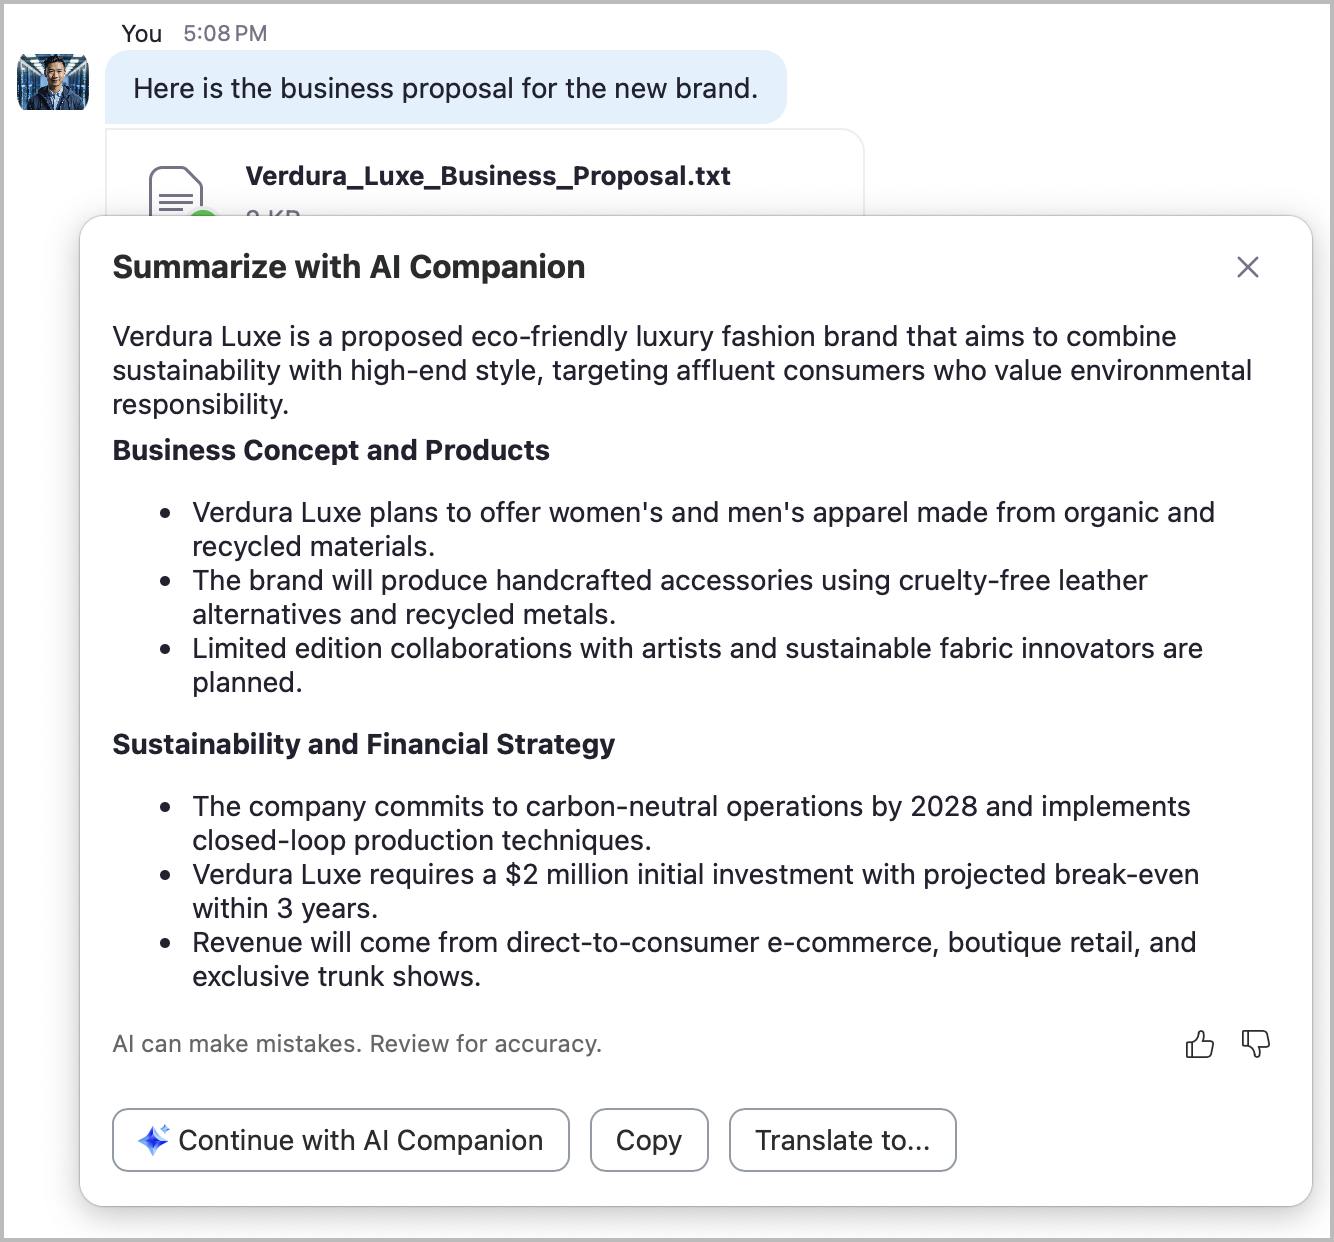Click the Business Concept and Products heading

[x=331, y=450]
